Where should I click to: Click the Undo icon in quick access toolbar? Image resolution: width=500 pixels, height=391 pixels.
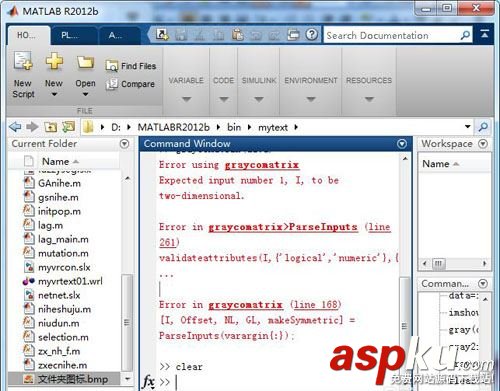tap(256, 35)
